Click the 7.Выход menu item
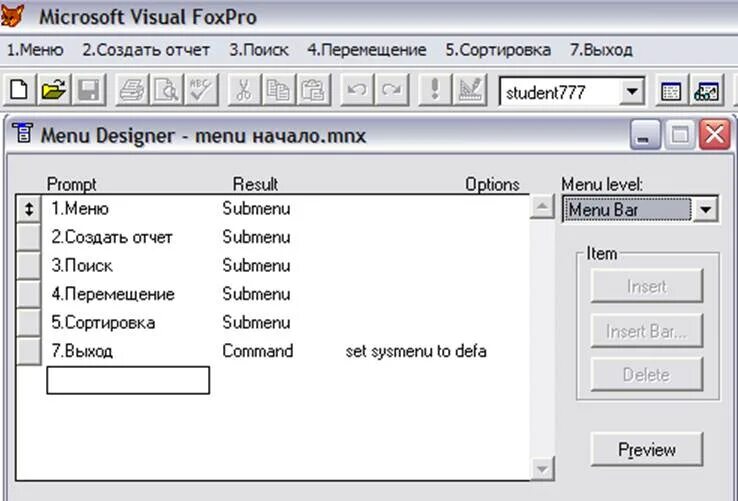The width and height of the screenshot is (738, 501). pyautogui.click(x=601, y=50)
